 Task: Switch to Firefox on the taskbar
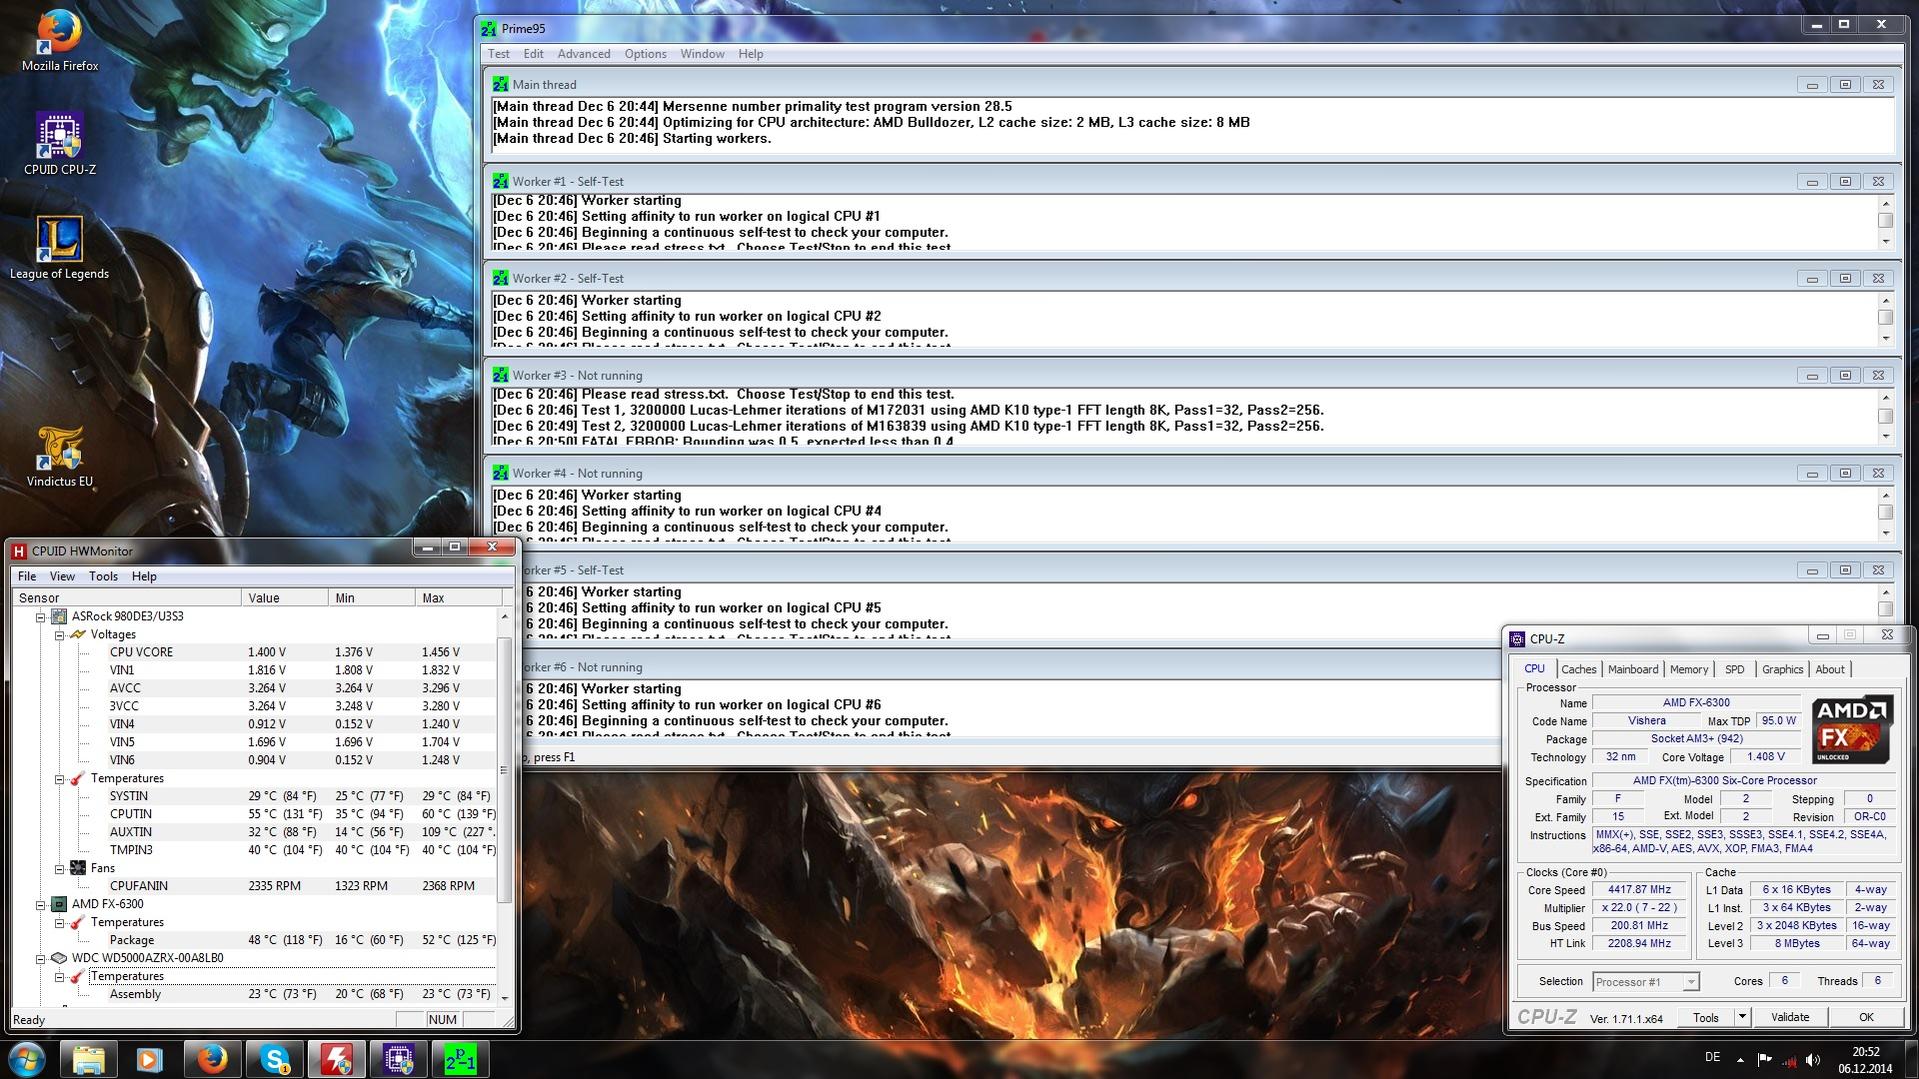pos(212,1059)
